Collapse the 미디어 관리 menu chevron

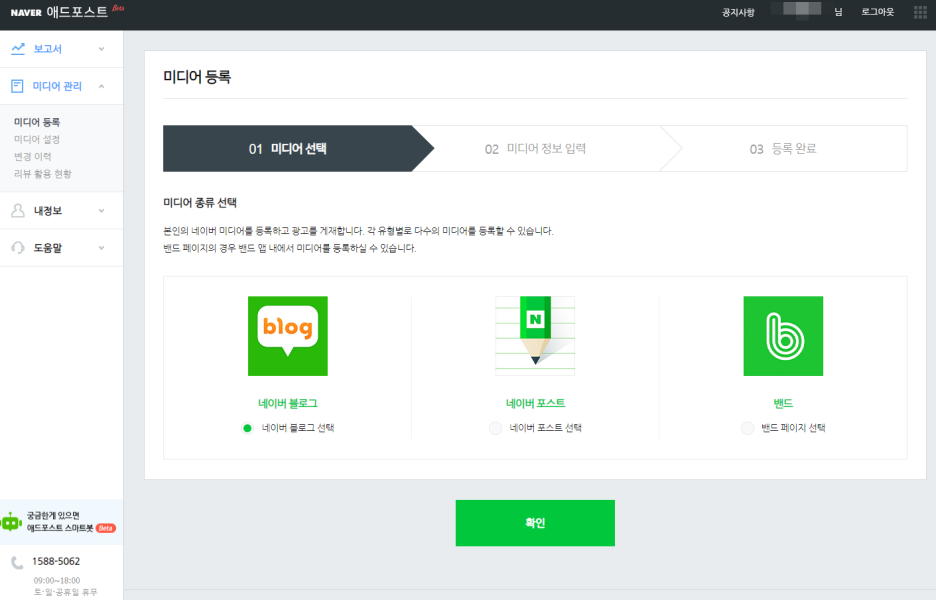tap(101, 86)
